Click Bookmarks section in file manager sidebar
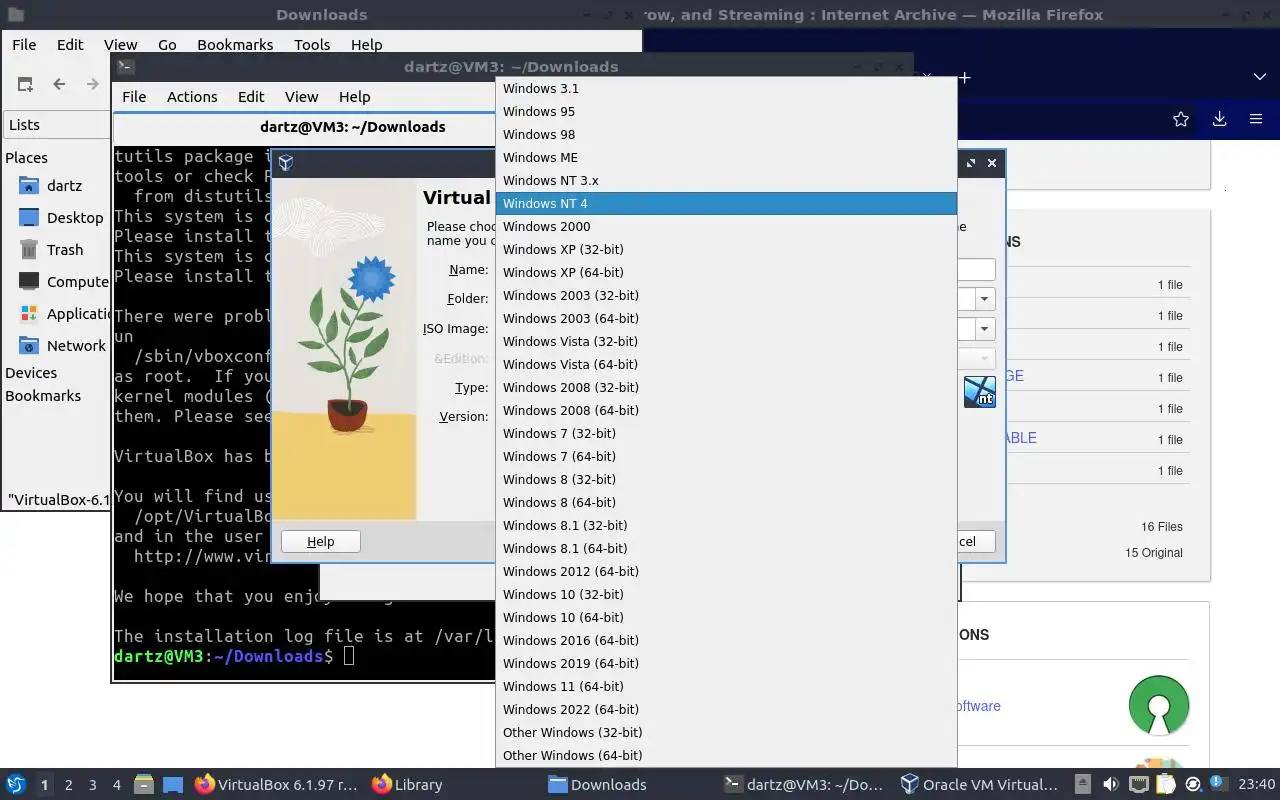 (x=43, y=396)
